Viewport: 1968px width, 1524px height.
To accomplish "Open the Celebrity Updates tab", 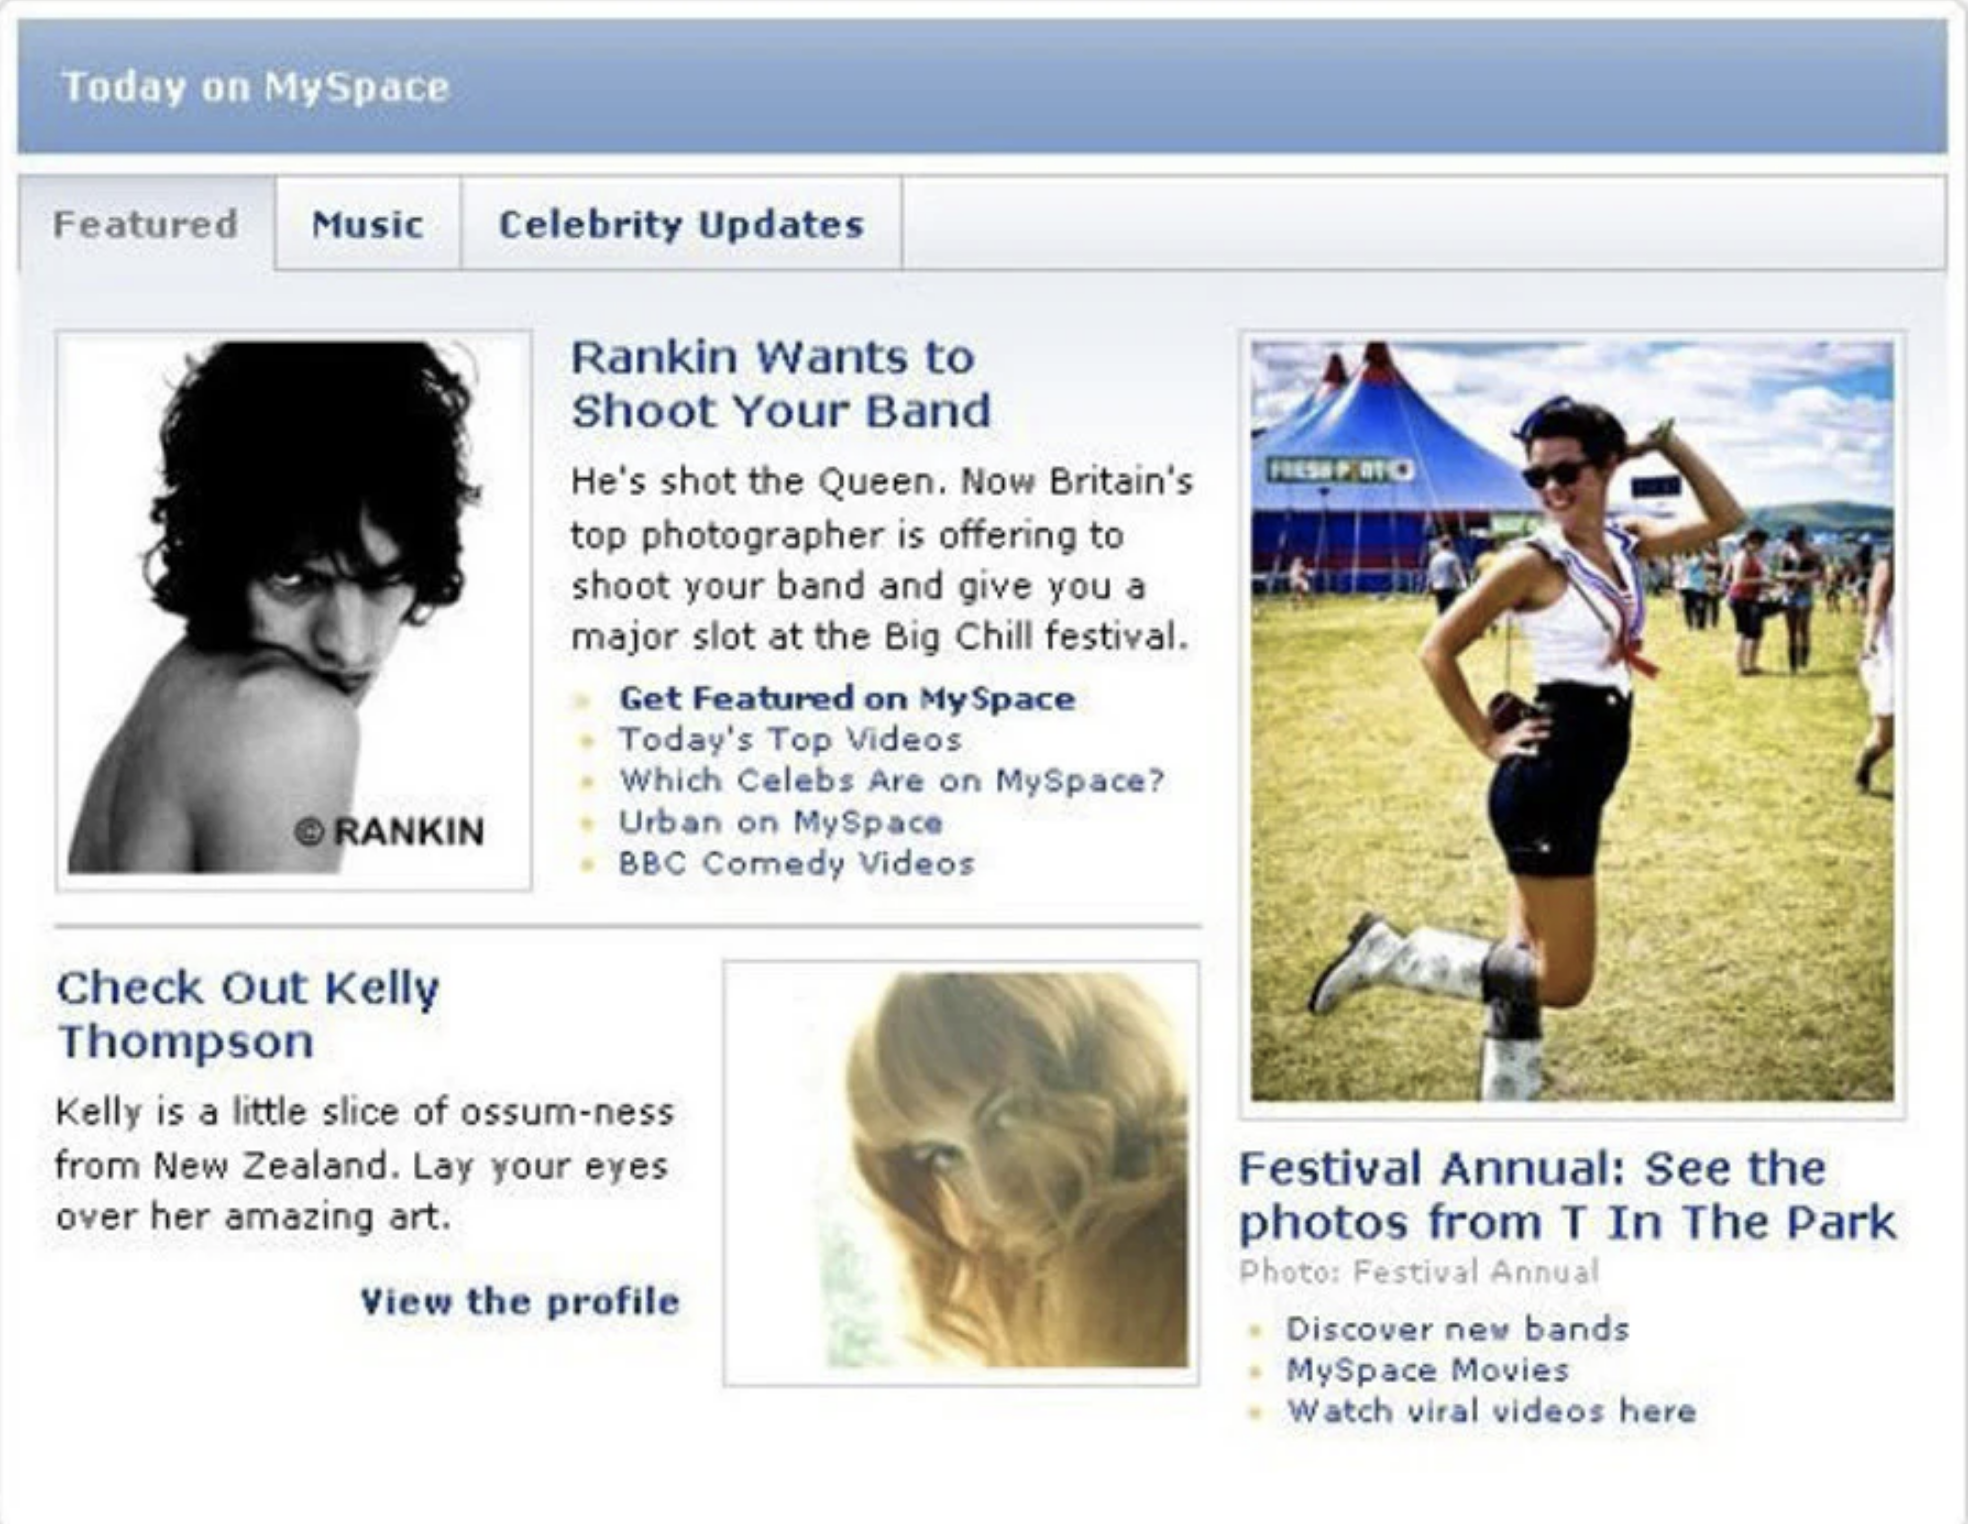I will click(x=681, y=224).
